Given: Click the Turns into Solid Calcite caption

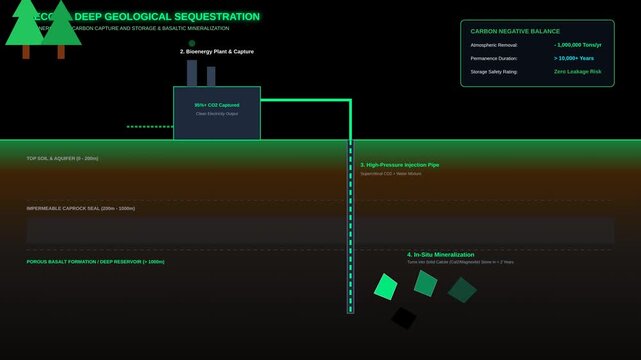Looking at the screenshot, I should coord(460,262).
